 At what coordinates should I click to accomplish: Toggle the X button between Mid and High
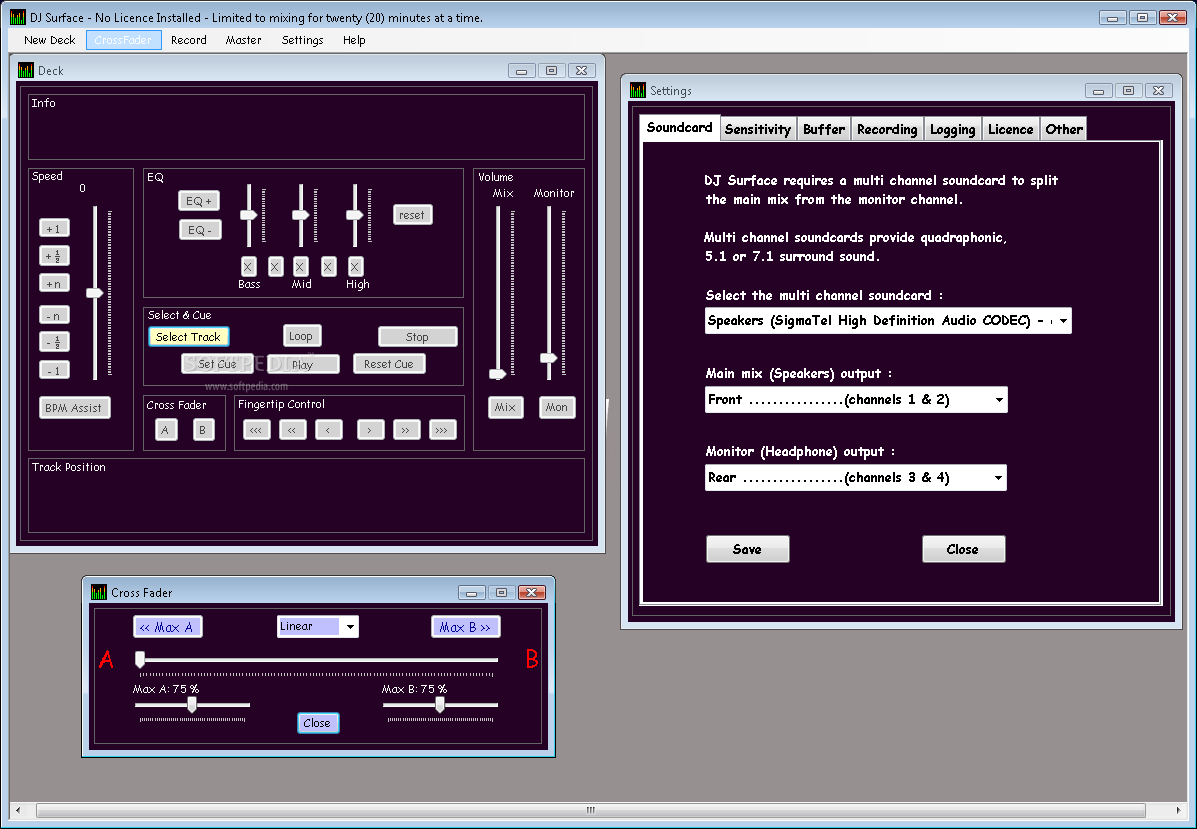point(328,266)
